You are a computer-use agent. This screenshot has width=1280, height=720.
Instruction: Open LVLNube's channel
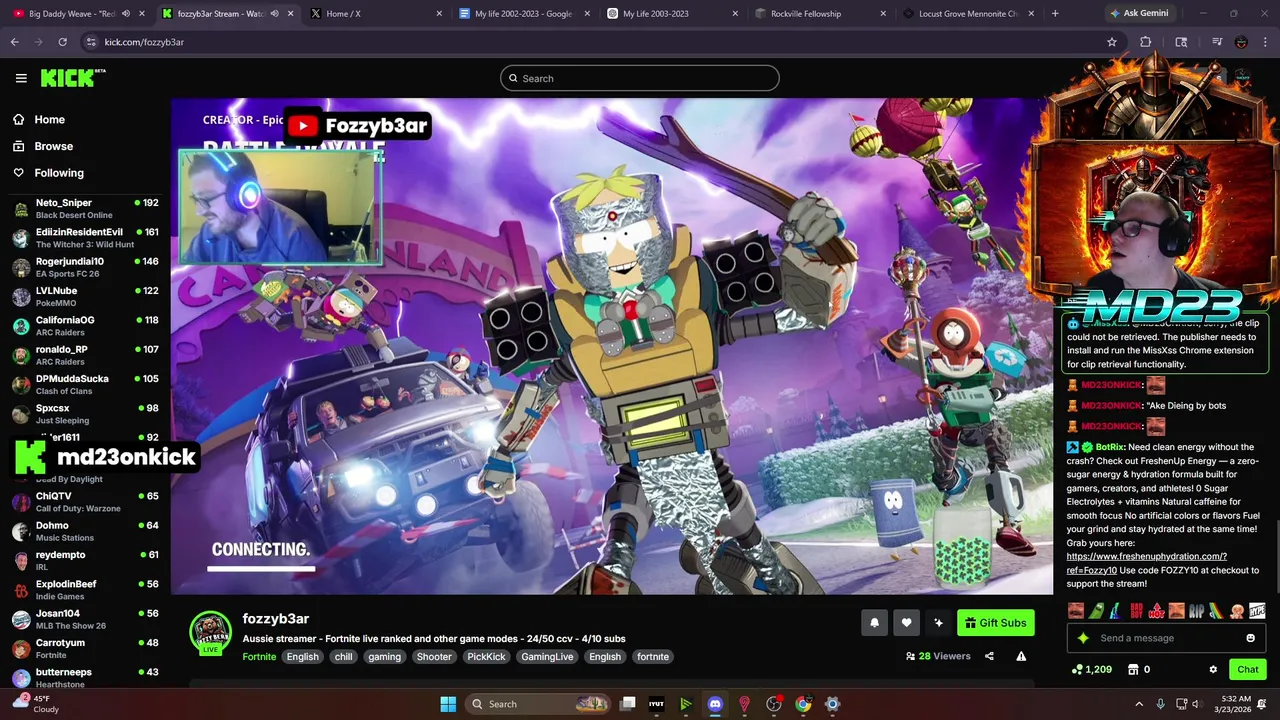point(85,296)
